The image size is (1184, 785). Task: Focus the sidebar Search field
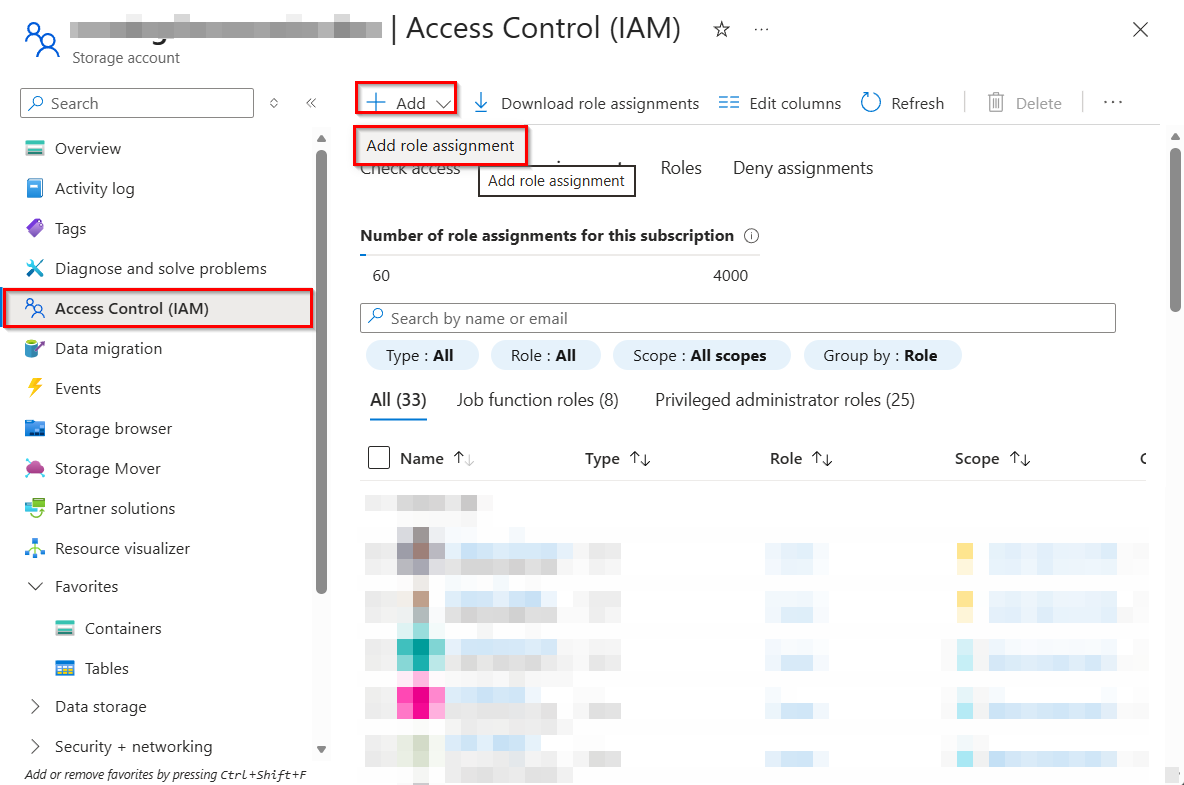[137, 103]
